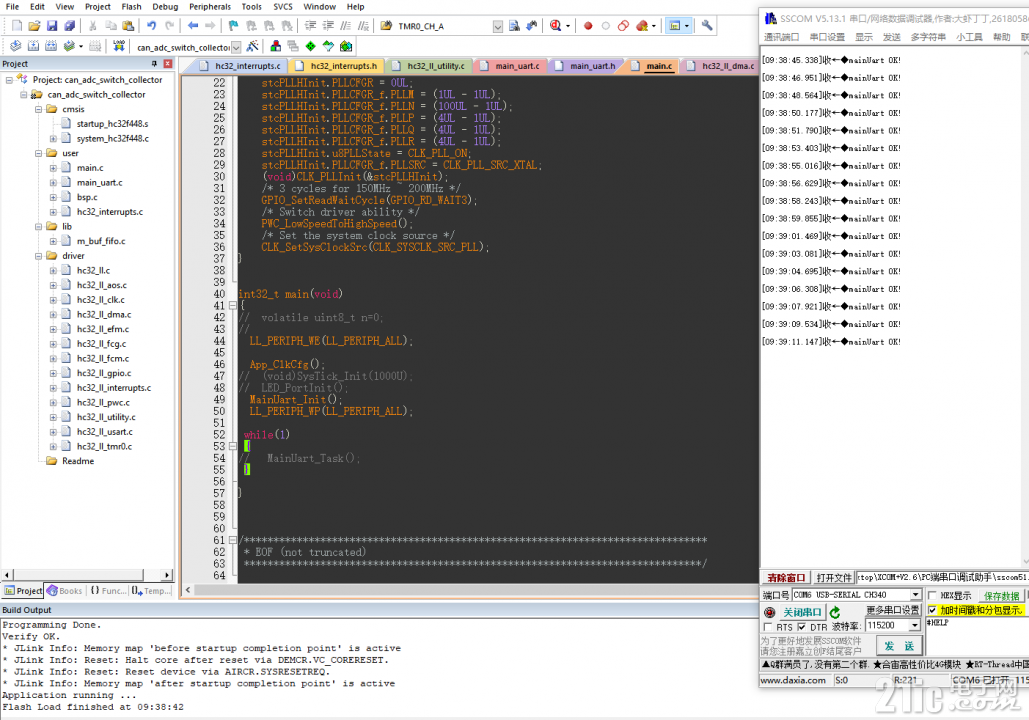The height and width of the screenshot is (720, 1029).
Task: Collapse the cmsis folder in project tree
Action: coord(39,109)
